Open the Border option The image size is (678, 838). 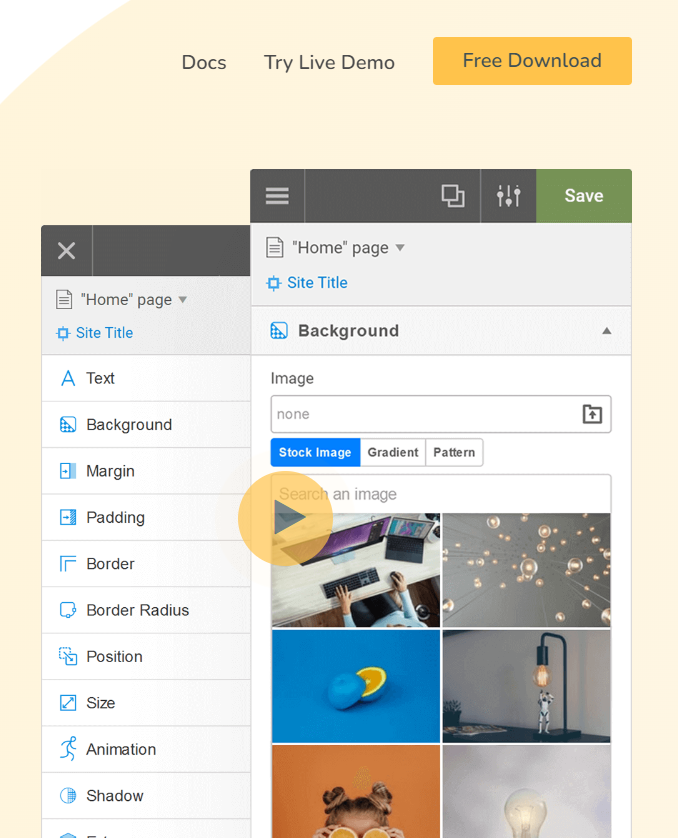tap(146, 564)
